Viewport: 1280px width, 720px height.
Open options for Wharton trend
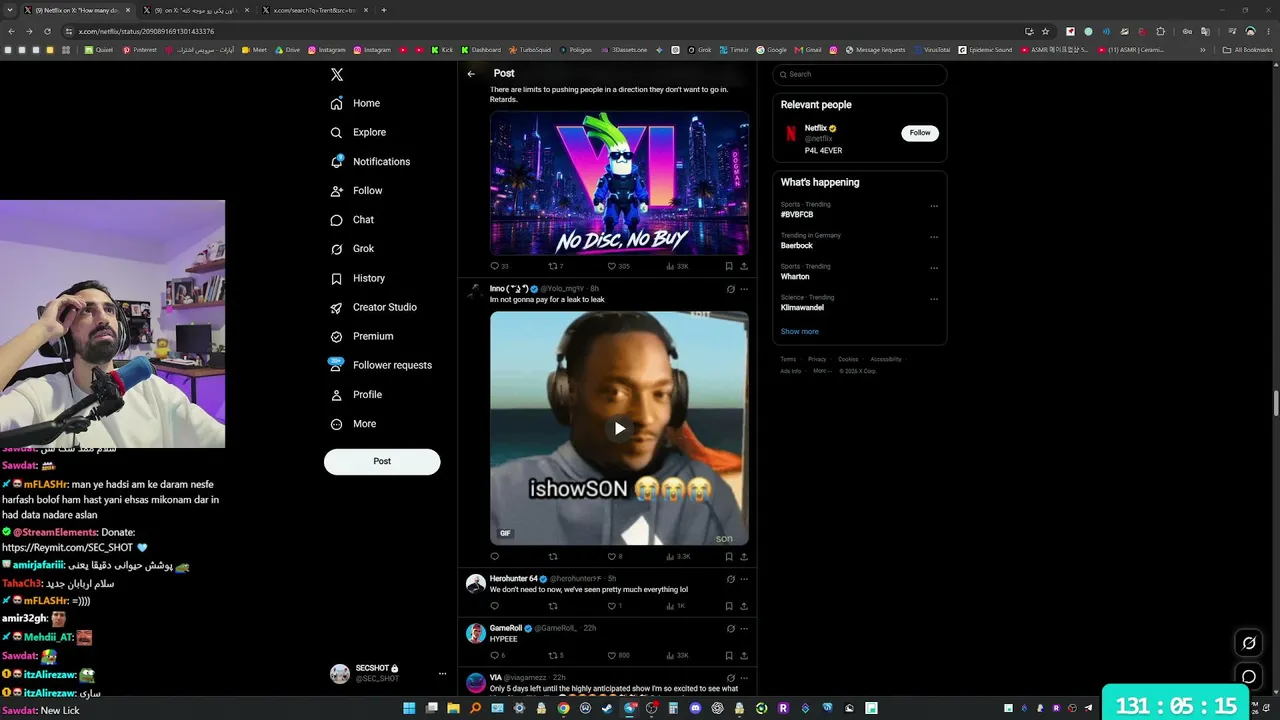(934, 268)
